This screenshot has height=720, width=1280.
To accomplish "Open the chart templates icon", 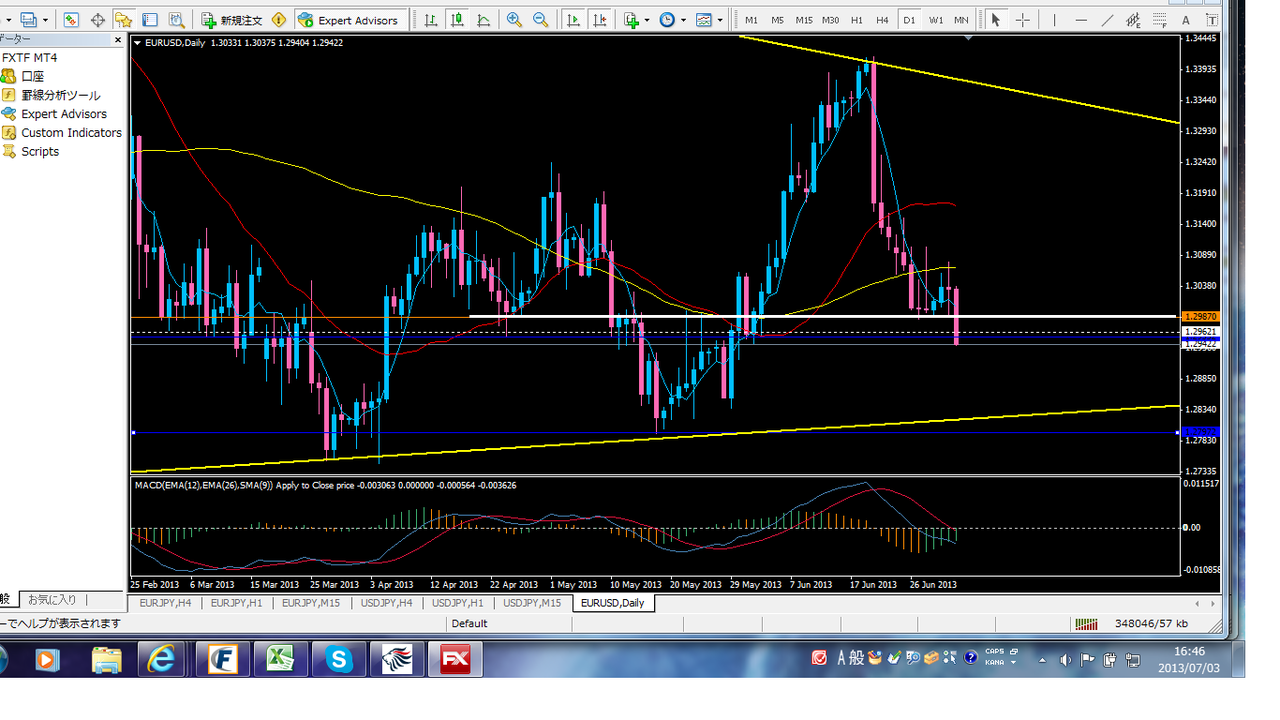I will pos(703,20).
